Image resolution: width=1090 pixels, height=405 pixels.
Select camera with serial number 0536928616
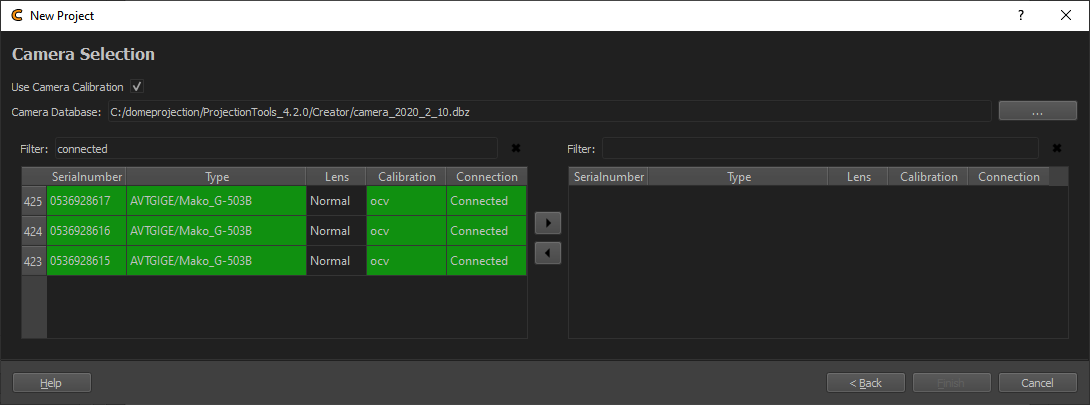[x=86, y=231]
